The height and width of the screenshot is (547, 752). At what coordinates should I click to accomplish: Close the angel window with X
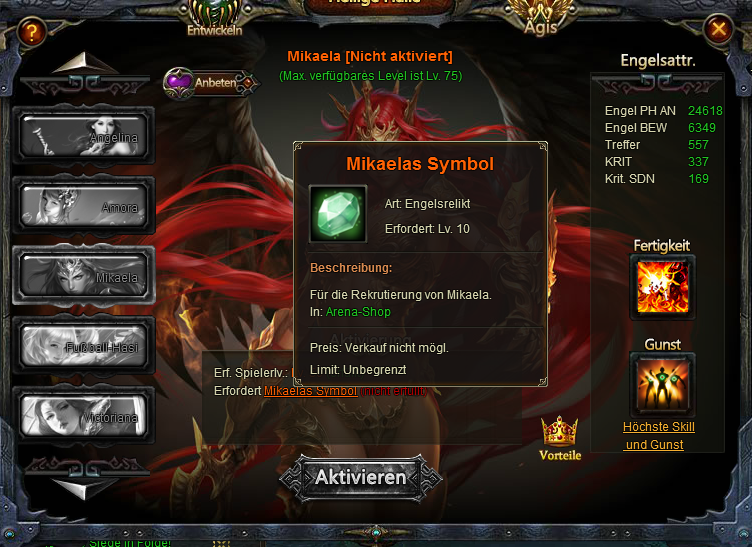718,29
